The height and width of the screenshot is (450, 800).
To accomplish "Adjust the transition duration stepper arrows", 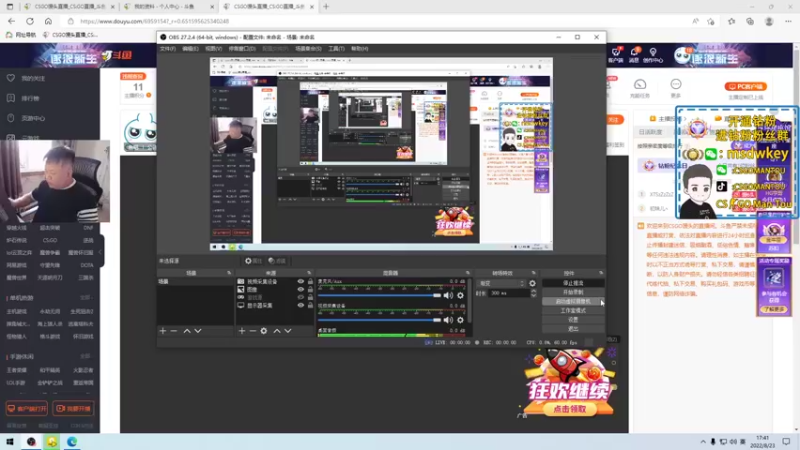I will tap(533, 293).
